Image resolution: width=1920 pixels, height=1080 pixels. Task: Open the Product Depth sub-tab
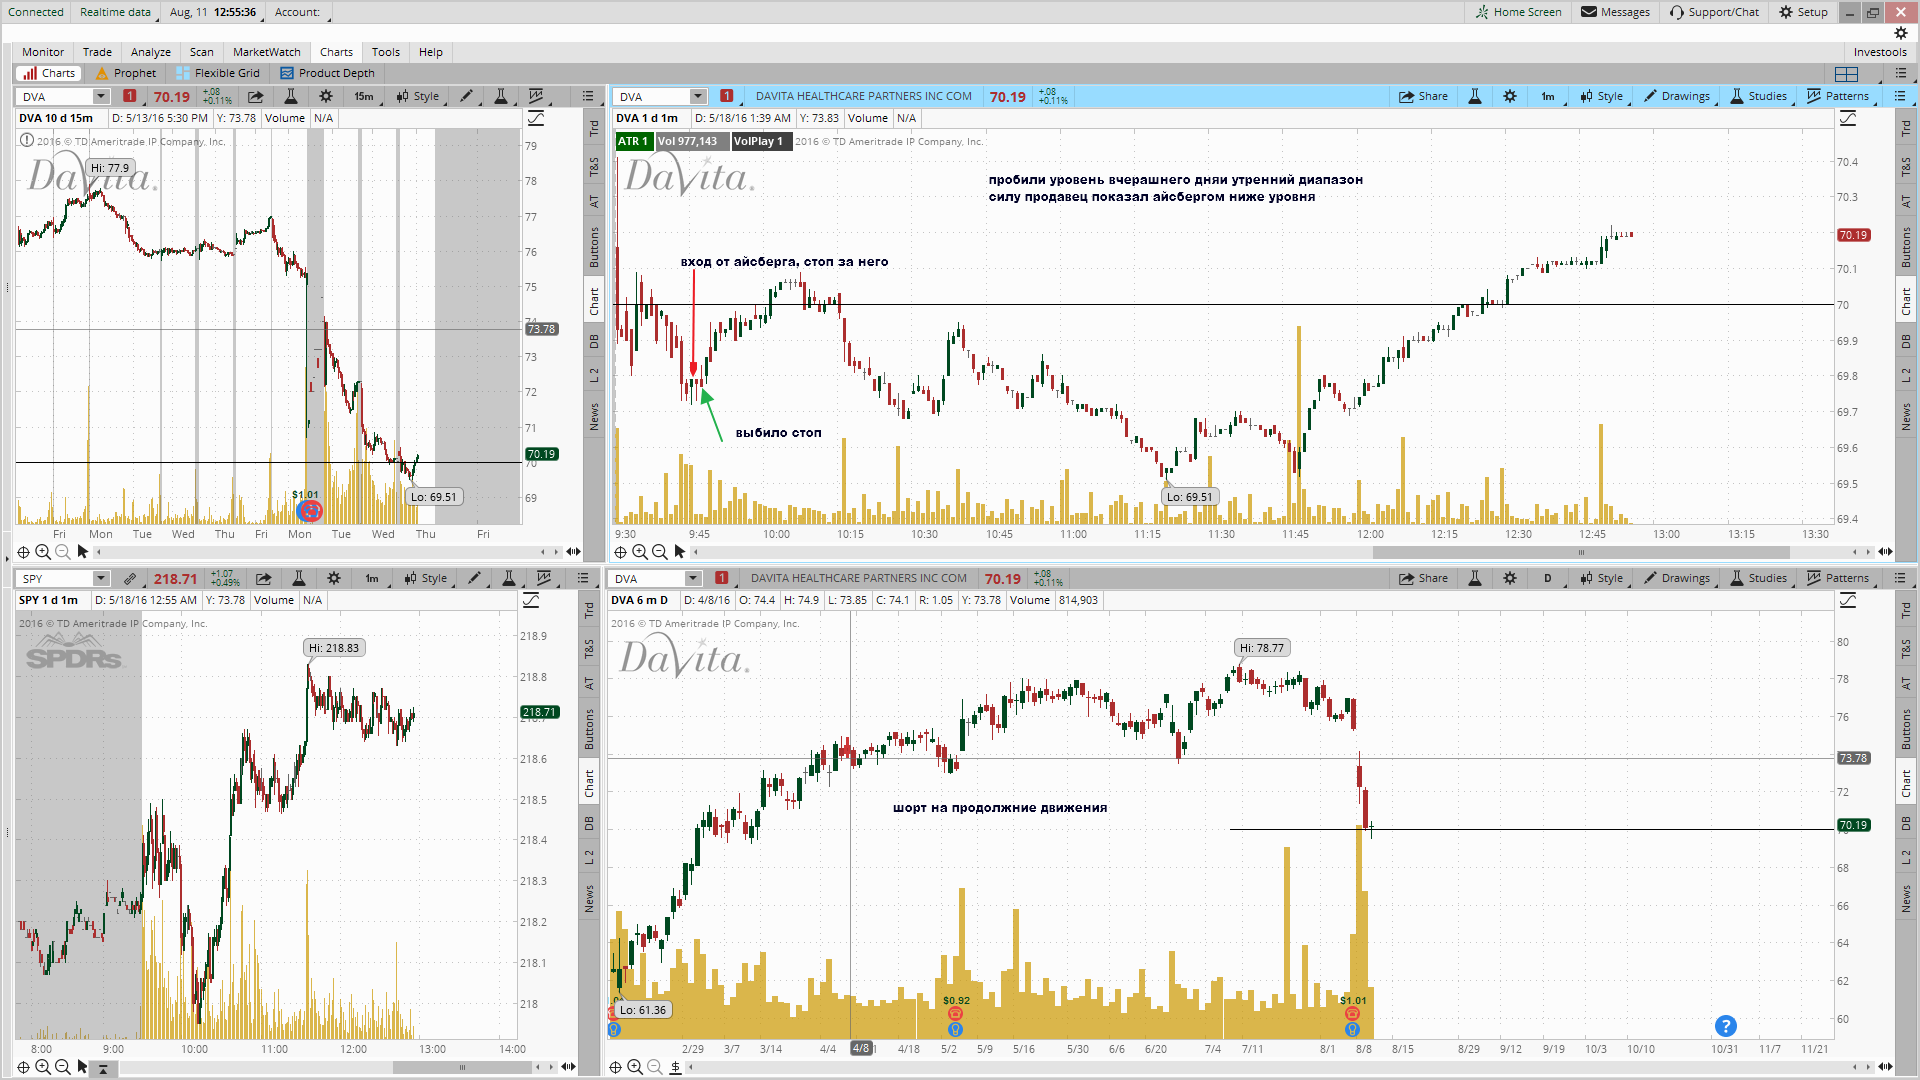pos(328,73)
